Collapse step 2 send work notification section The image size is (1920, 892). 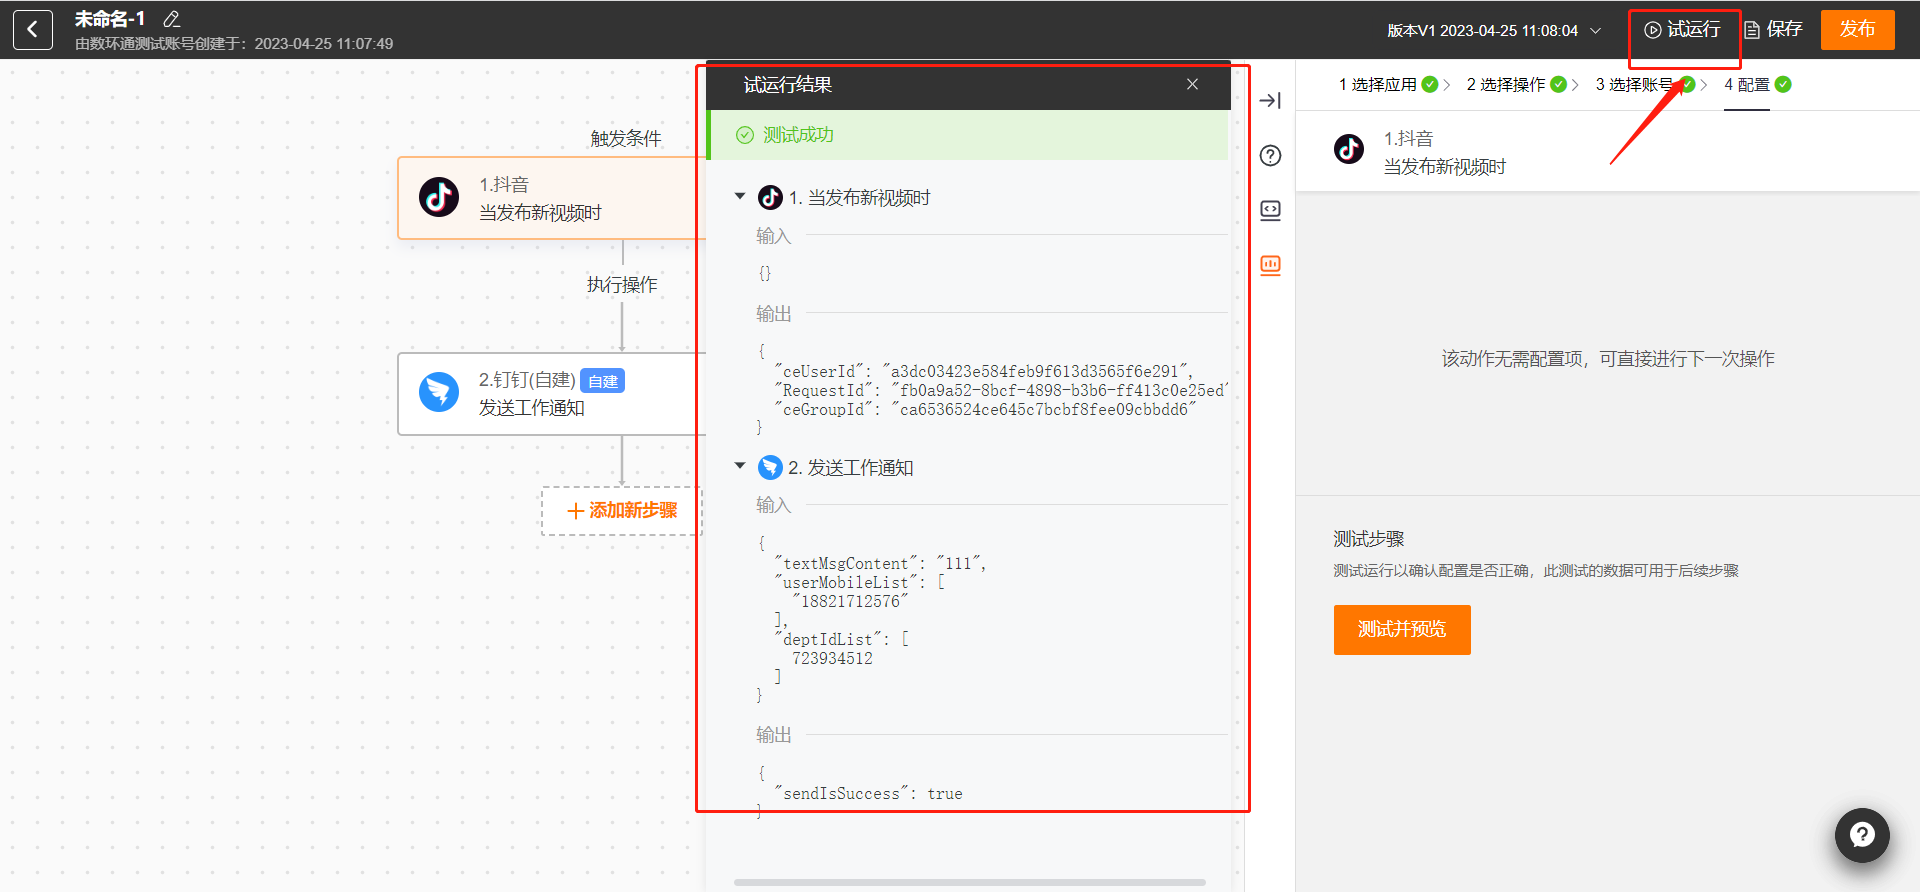[740, 466]
